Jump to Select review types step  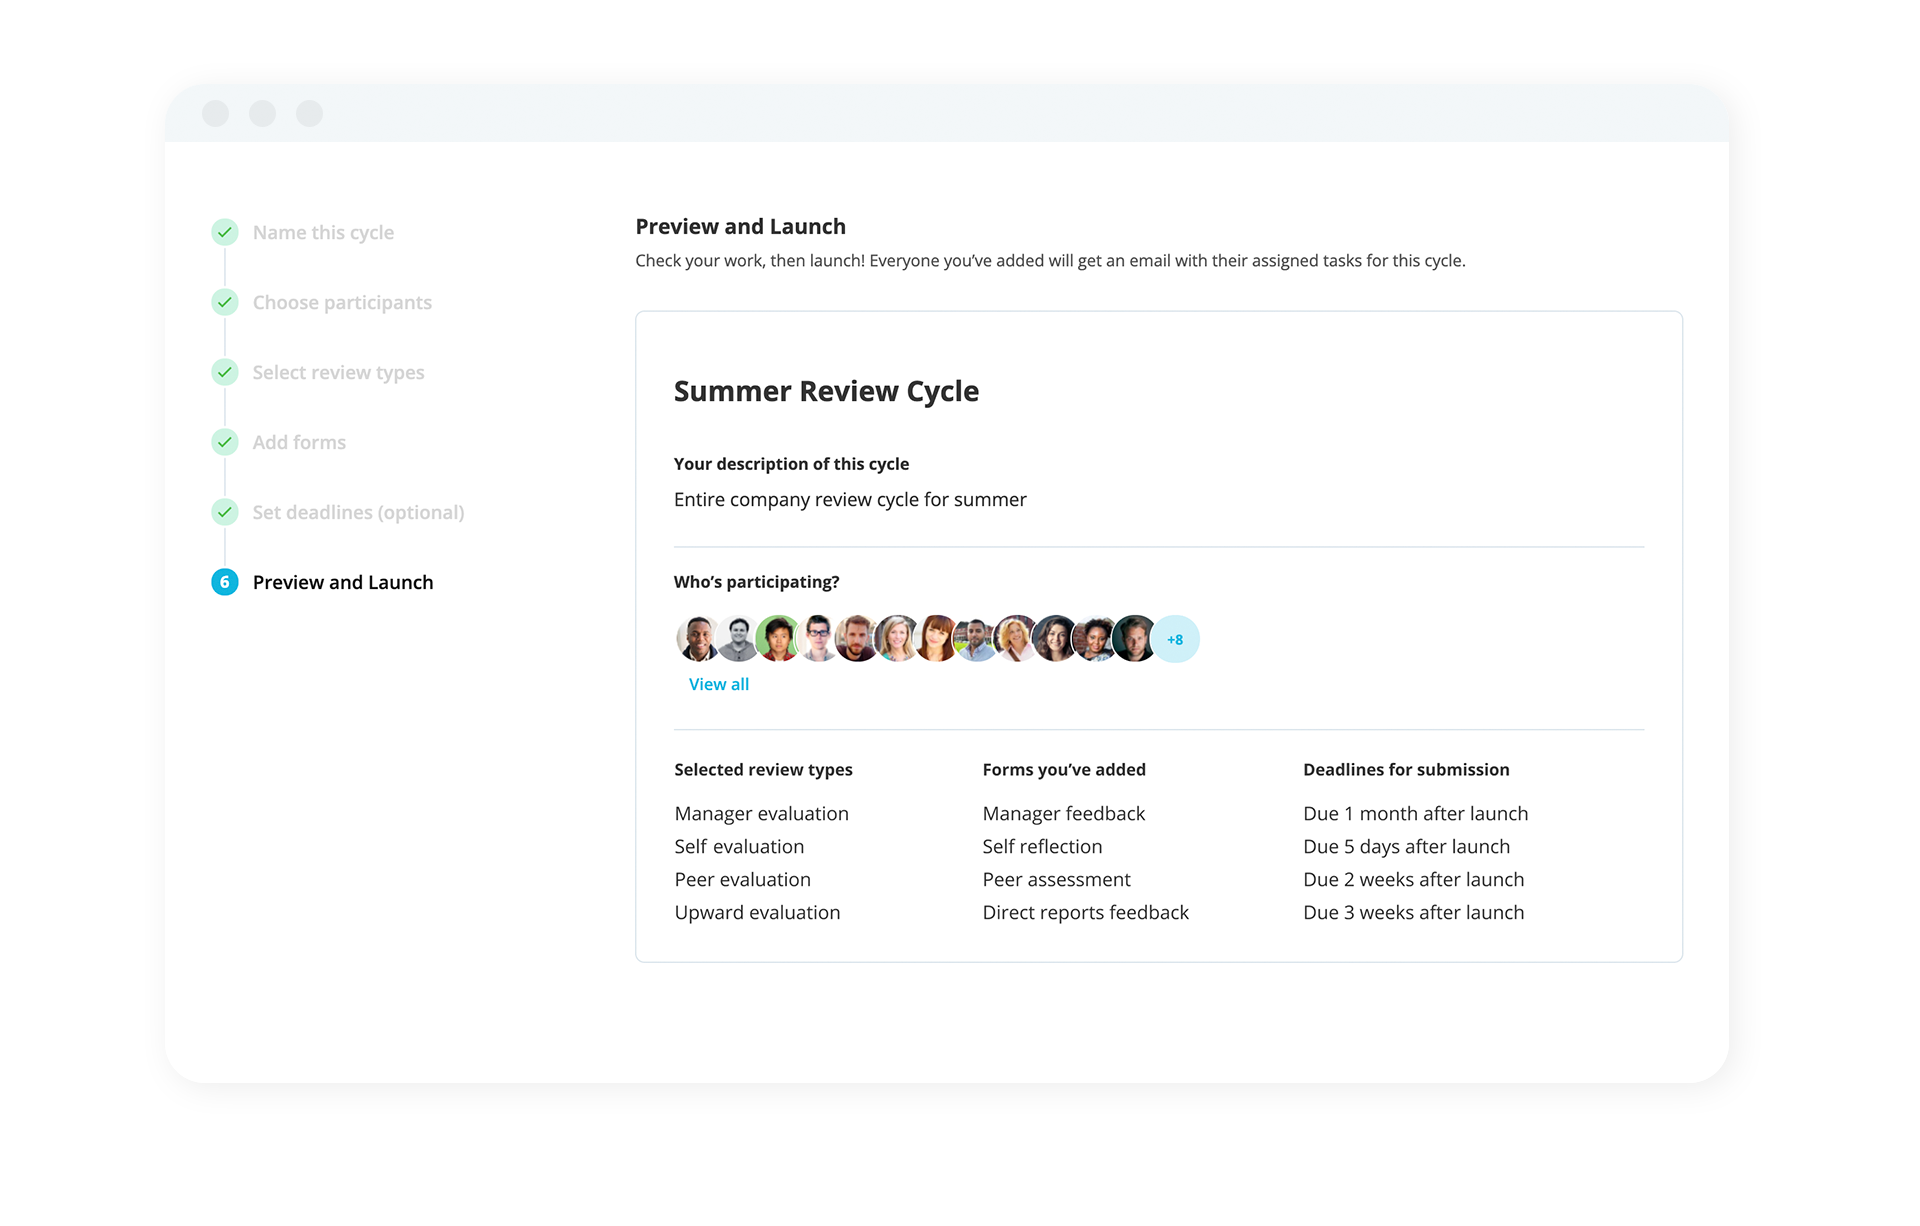tap(338, 372)
